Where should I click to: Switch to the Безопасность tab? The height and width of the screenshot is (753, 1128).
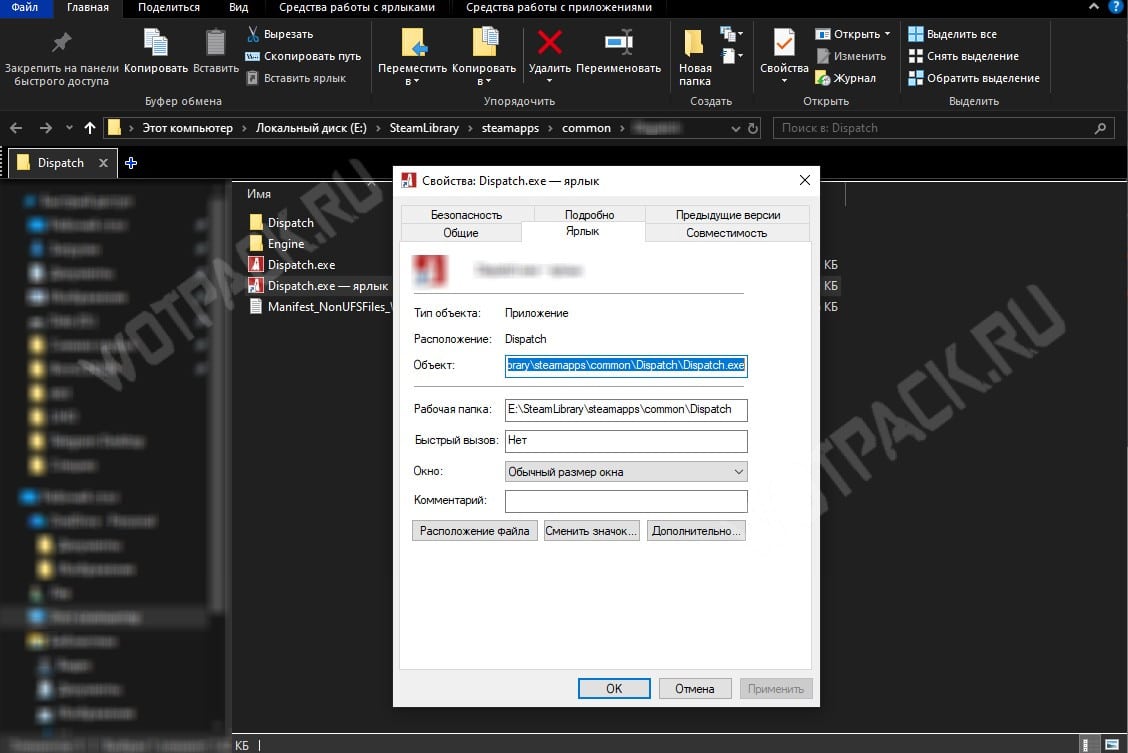(466, 215)
